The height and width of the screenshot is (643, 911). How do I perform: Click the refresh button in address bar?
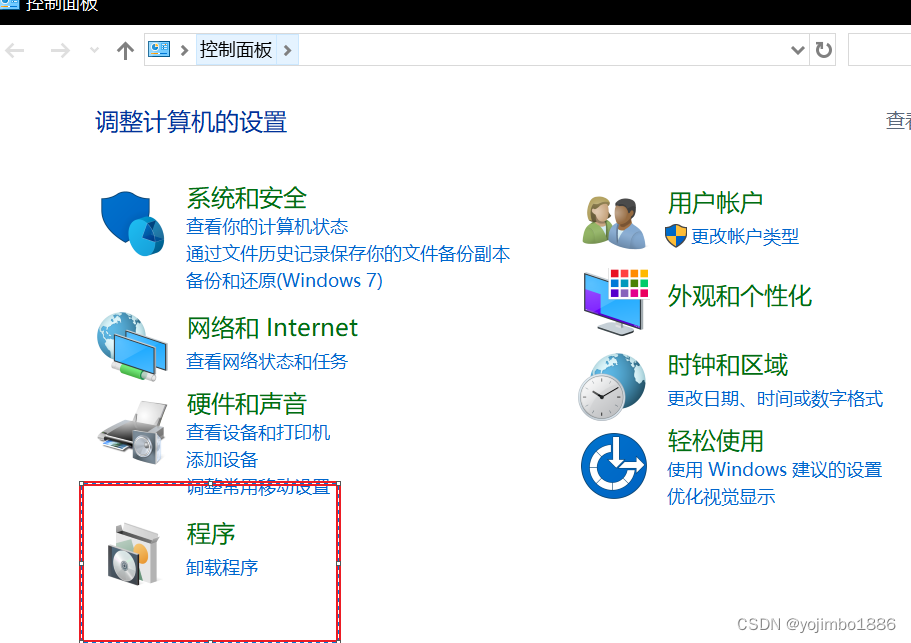(823, 50)
